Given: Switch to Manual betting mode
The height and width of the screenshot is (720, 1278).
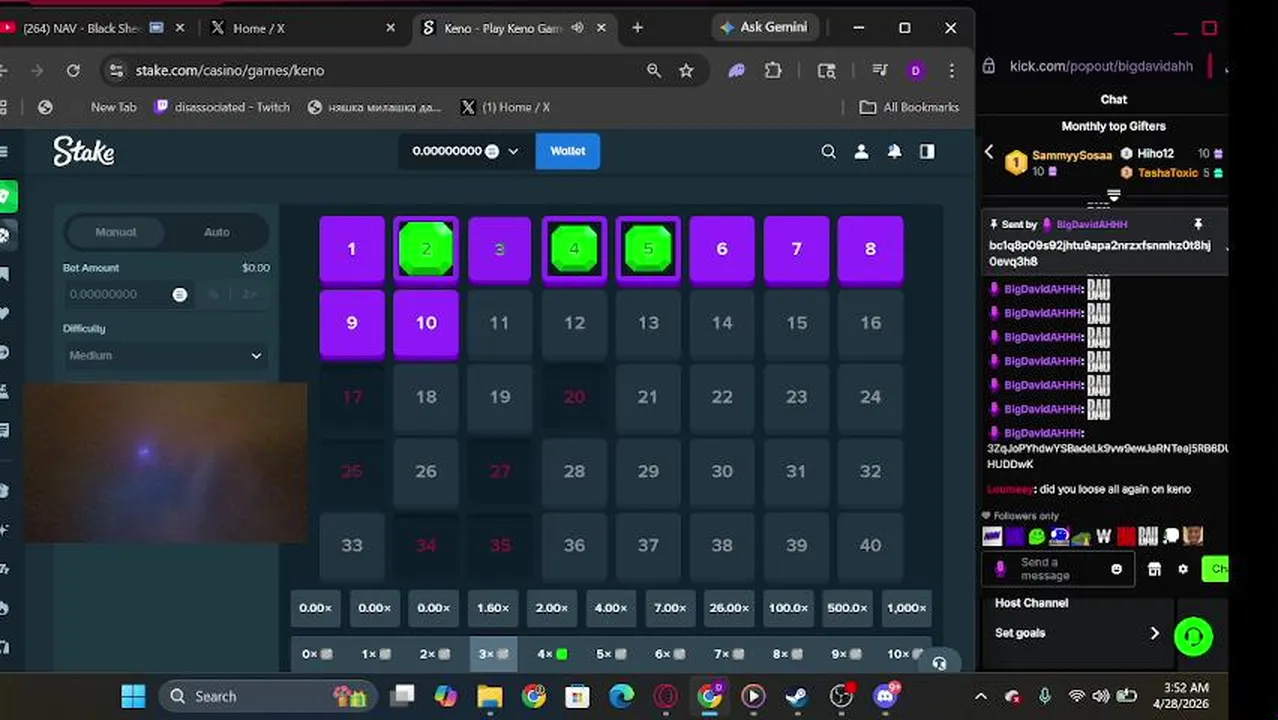Looking at the screenshot, I should (116, 232).
